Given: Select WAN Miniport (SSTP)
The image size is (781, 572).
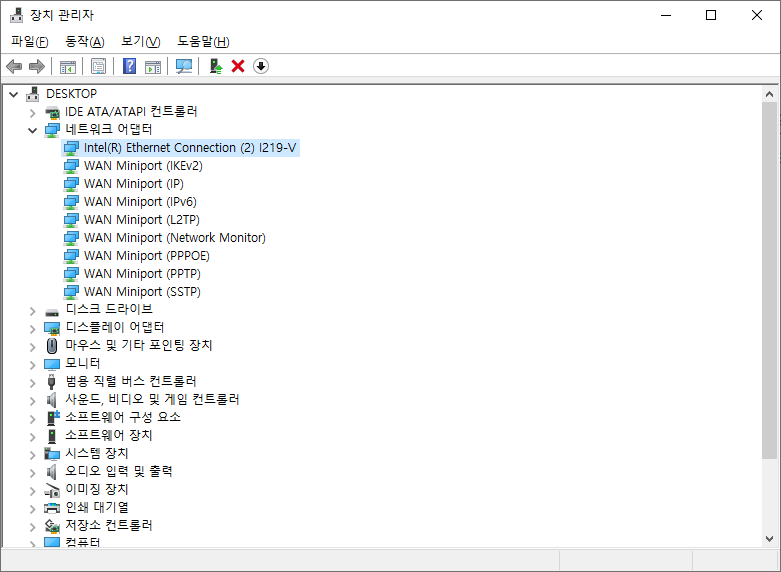Looking at the screenshot, I should (x=142, y=291).
